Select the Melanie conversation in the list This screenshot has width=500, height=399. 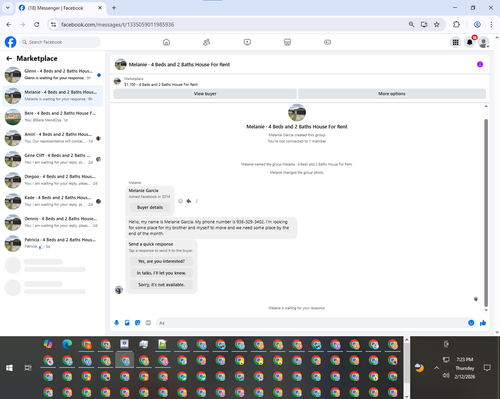[x=53, y=96]
